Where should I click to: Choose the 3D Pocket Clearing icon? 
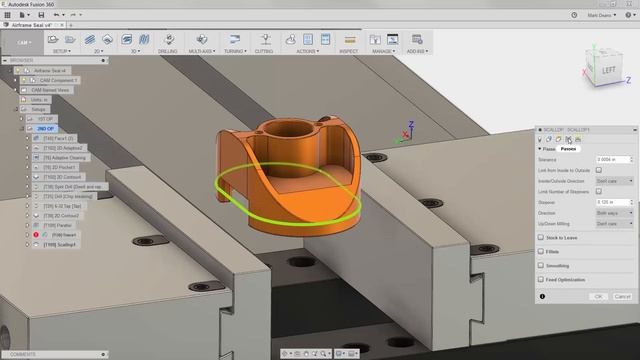click(144, 39)
